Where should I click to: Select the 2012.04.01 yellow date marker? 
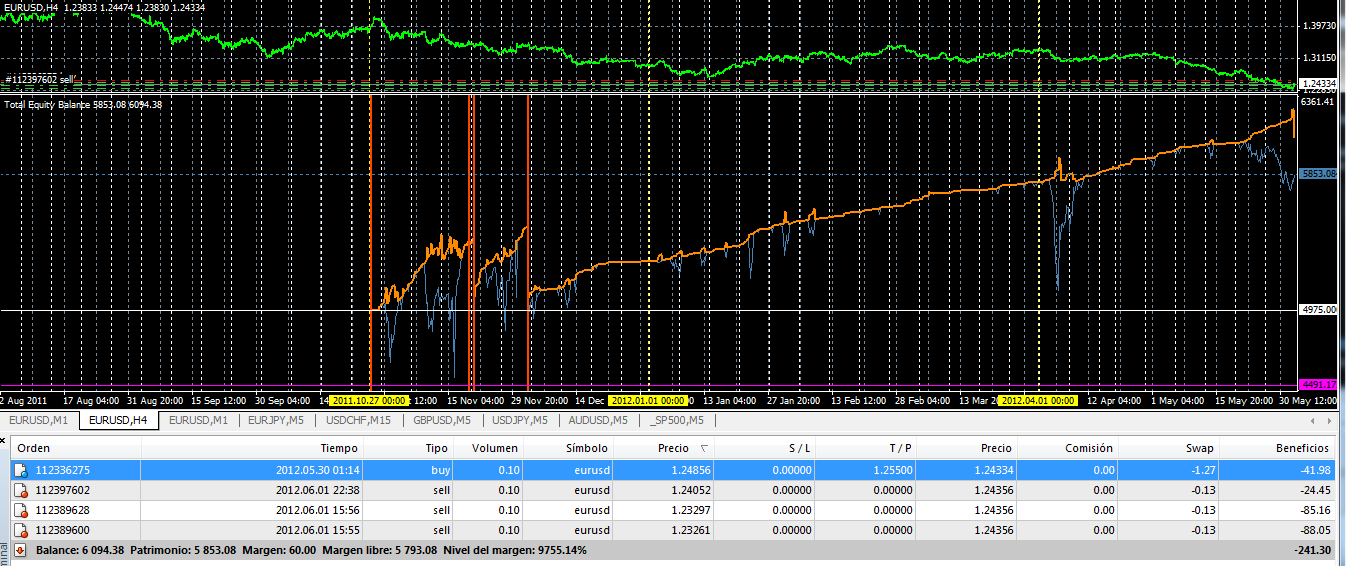click(1038, 401)
